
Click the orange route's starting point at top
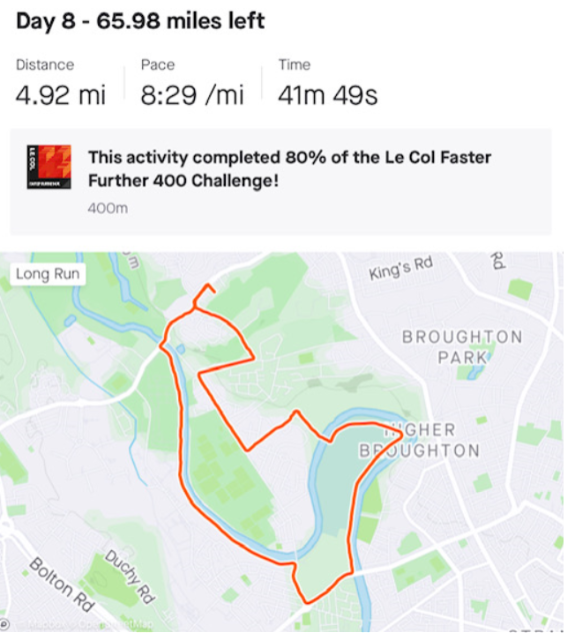click(x=213, y=291)
